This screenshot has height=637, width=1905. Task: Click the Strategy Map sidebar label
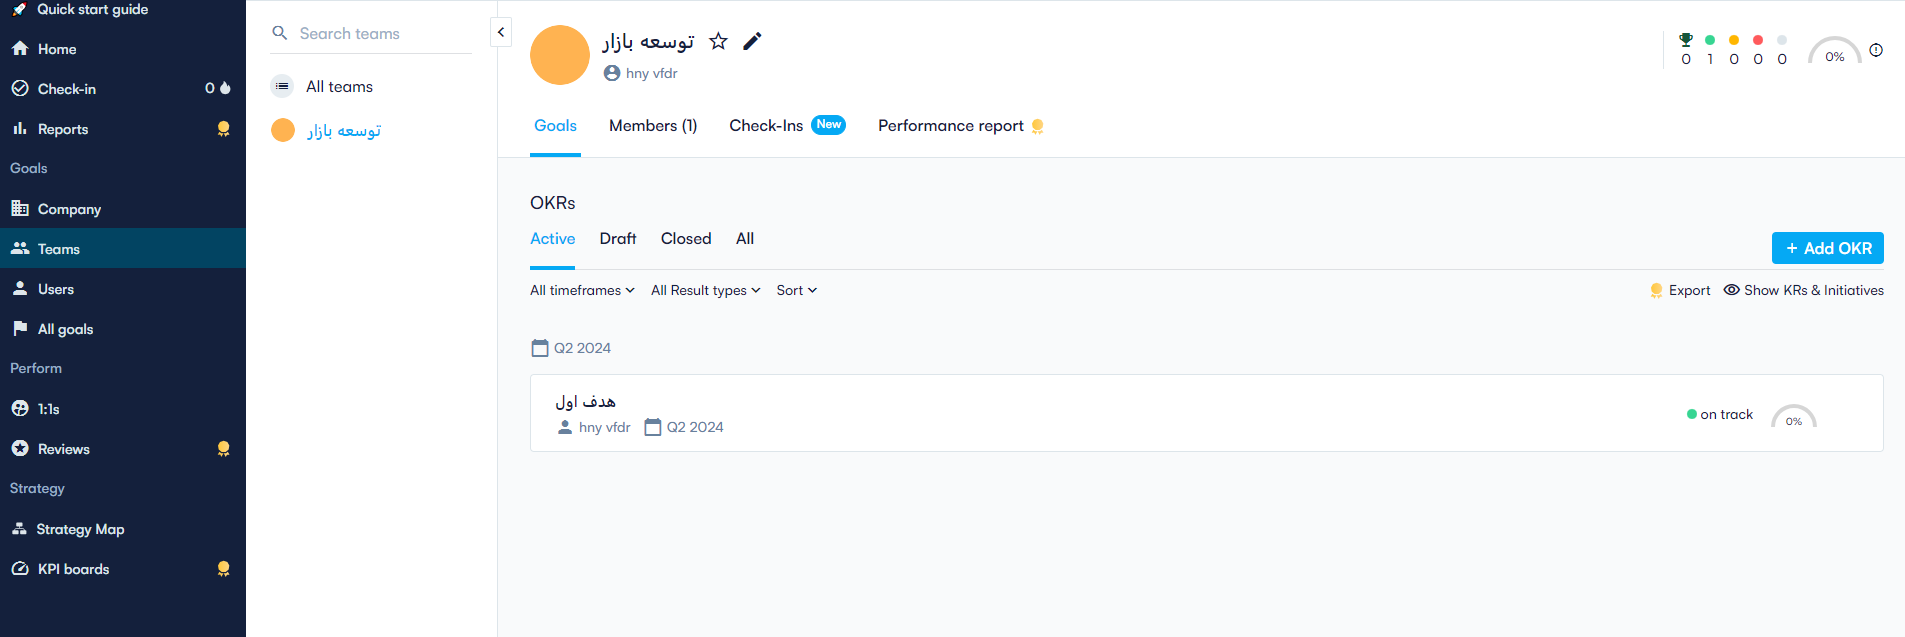[80, 529]
